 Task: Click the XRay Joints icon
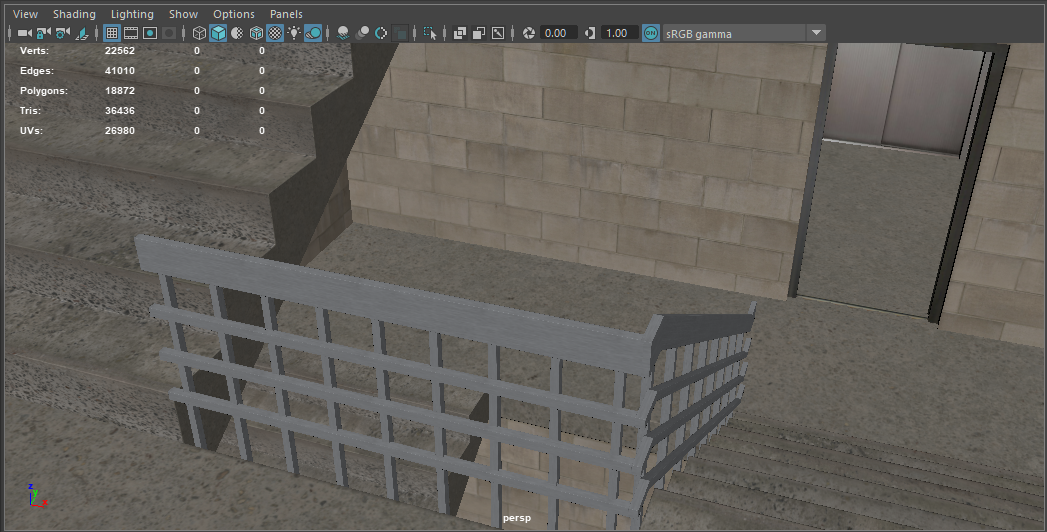point(498,33)
